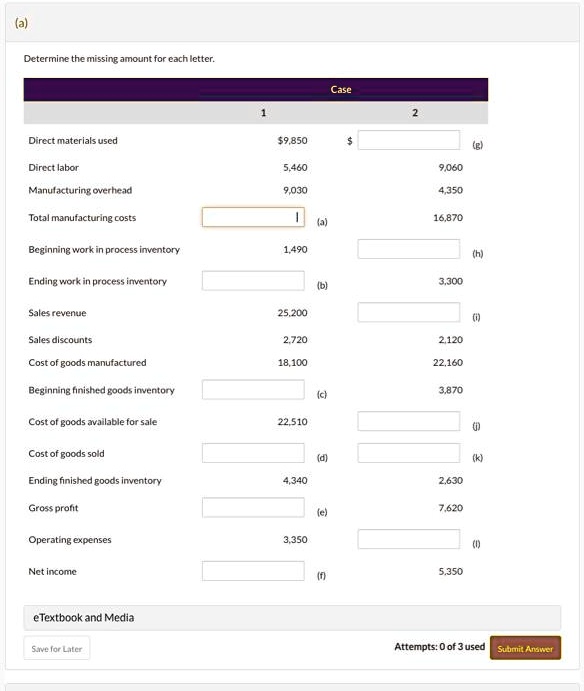Focus Cost of goods available for sale field (j)

point(409,421)
